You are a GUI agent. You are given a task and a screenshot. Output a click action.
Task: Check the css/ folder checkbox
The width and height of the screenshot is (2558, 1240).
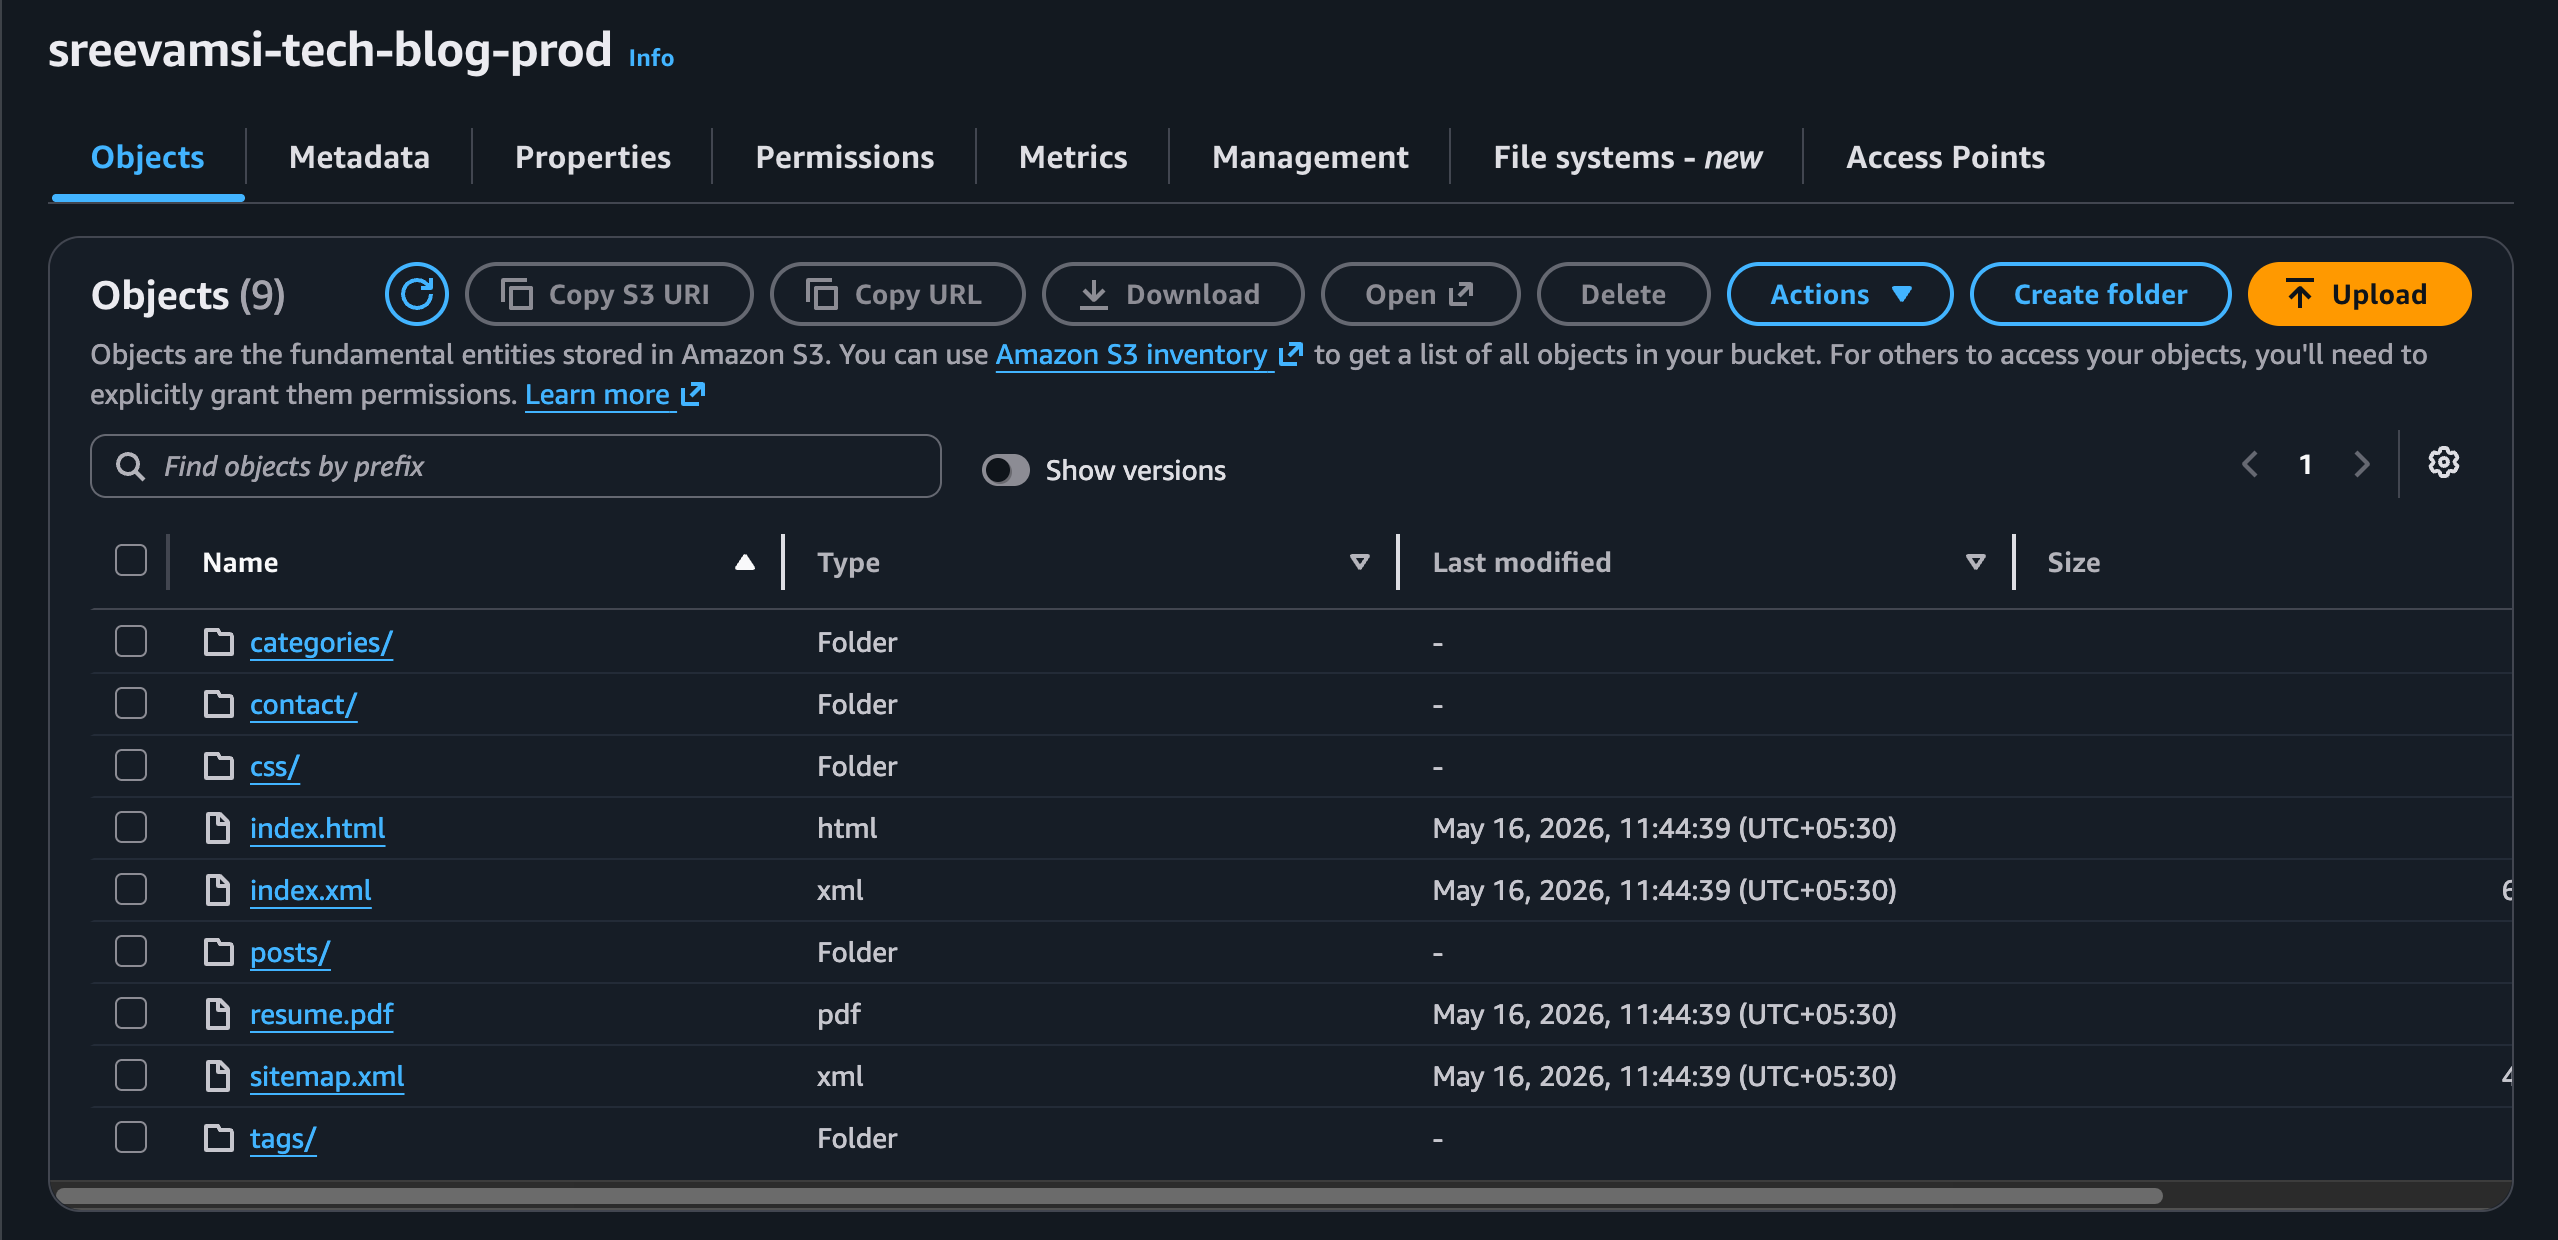(131, 765)
